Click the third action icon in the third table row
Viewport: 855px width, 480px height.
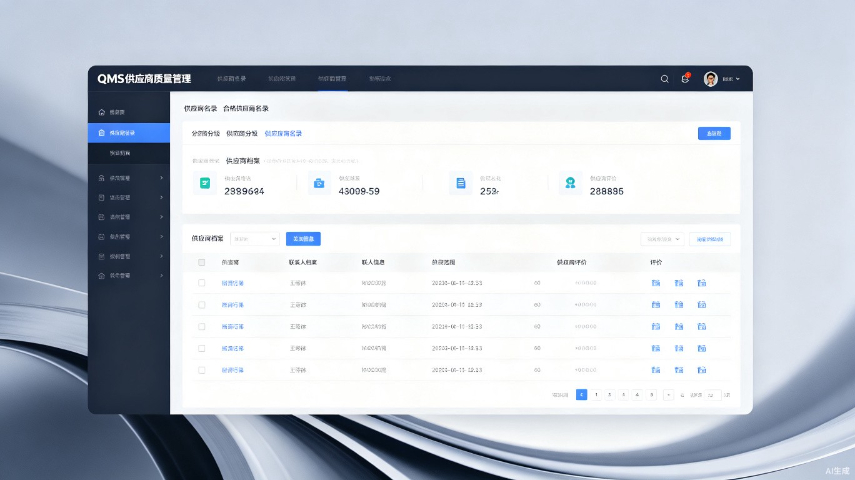(702, 326)
